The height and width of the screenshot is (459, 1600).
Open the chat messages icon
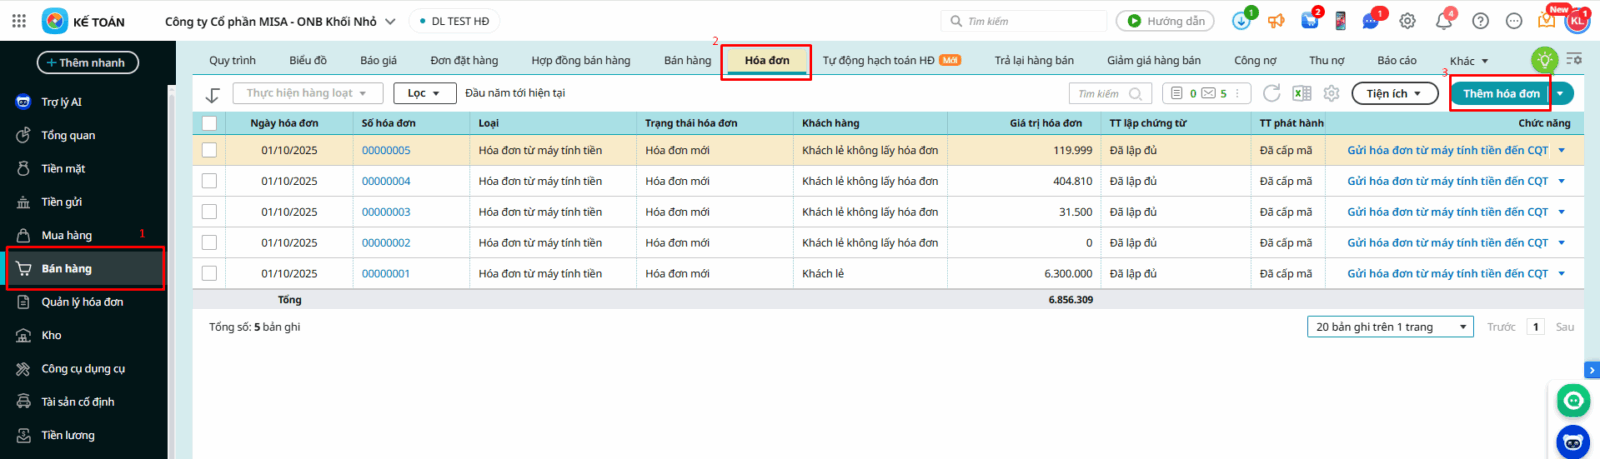pyautogui.click(x=1370, y=21)
